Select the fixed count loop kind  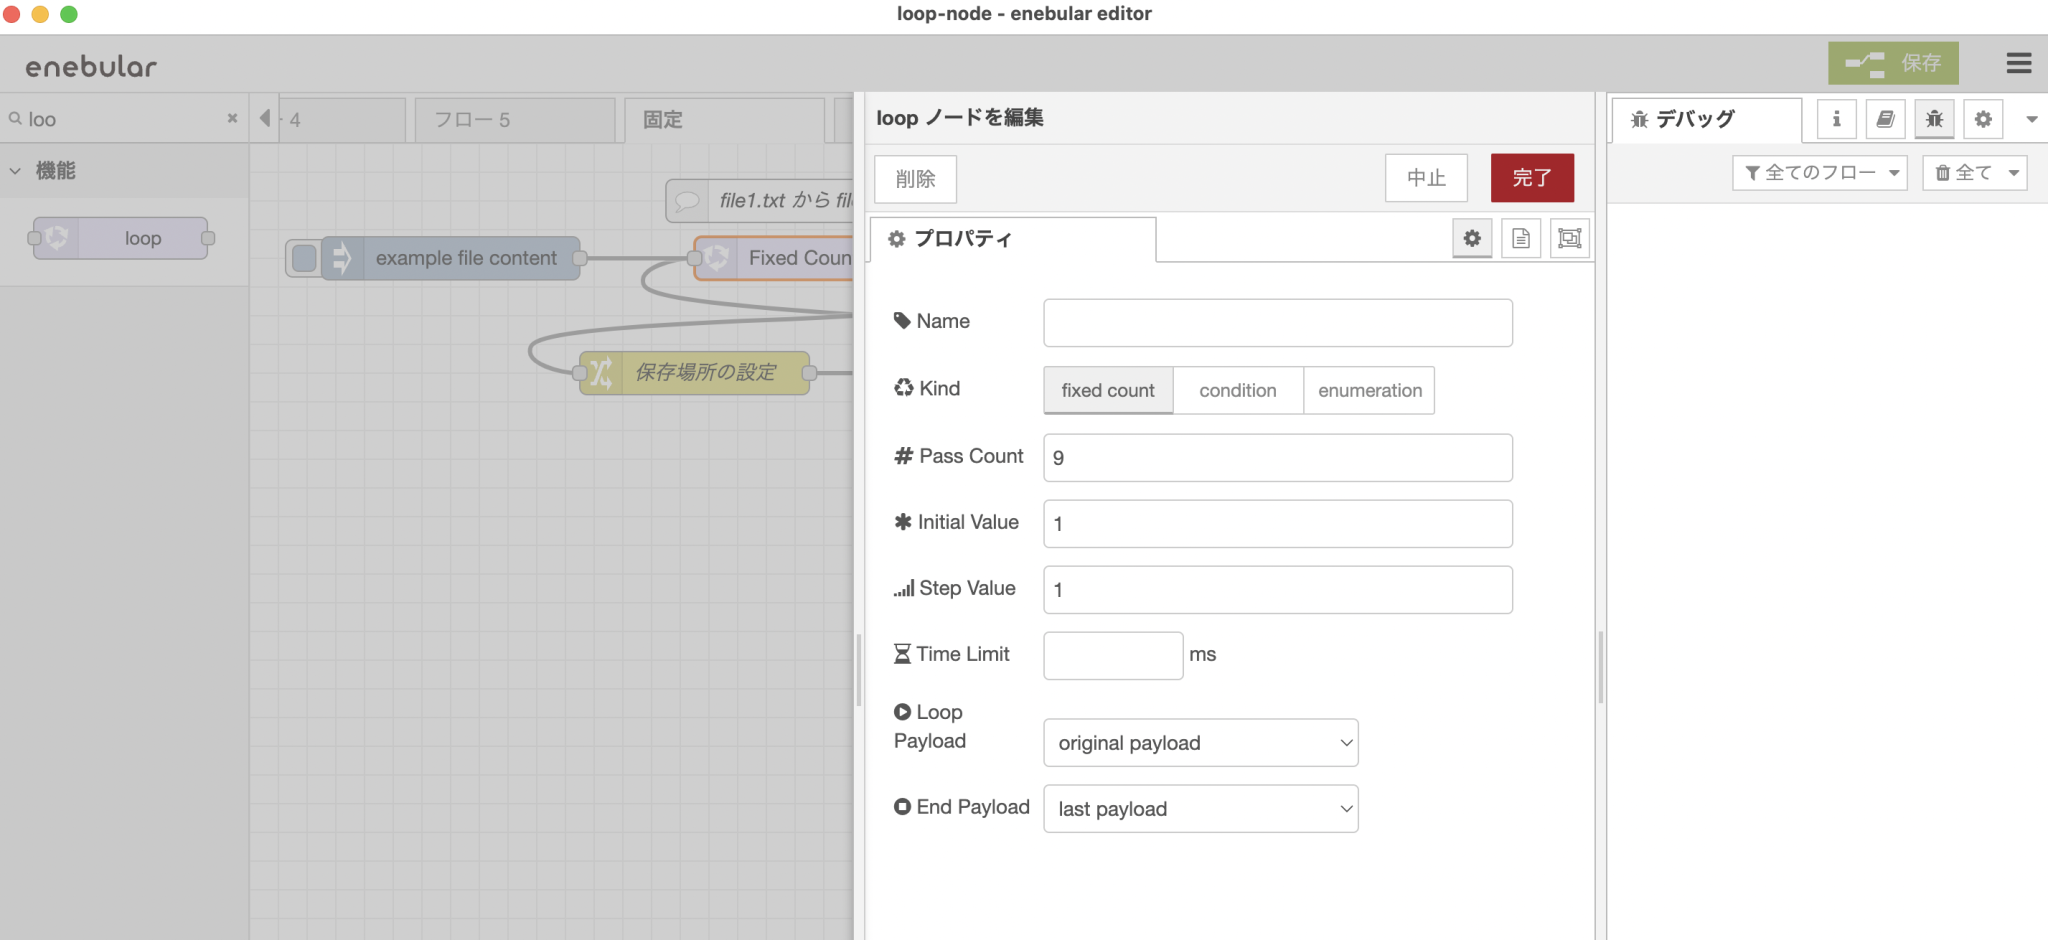(1106, 390)
